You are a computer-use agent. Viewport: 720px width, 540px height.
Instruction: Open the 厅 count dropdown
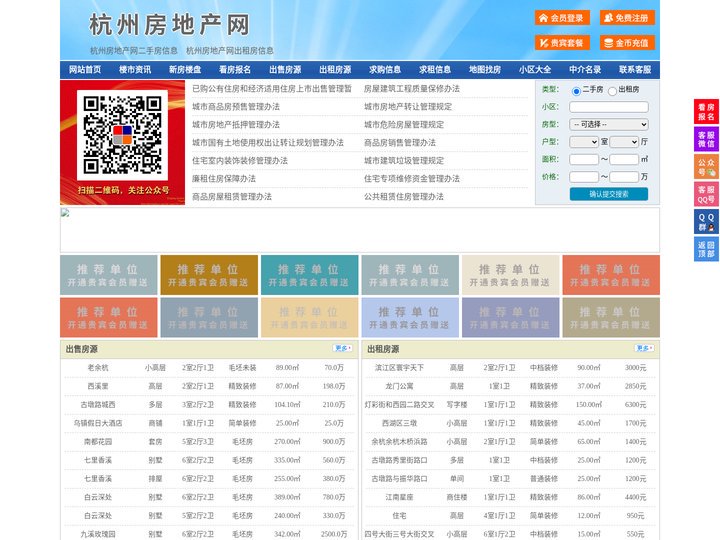pos(624,142)
